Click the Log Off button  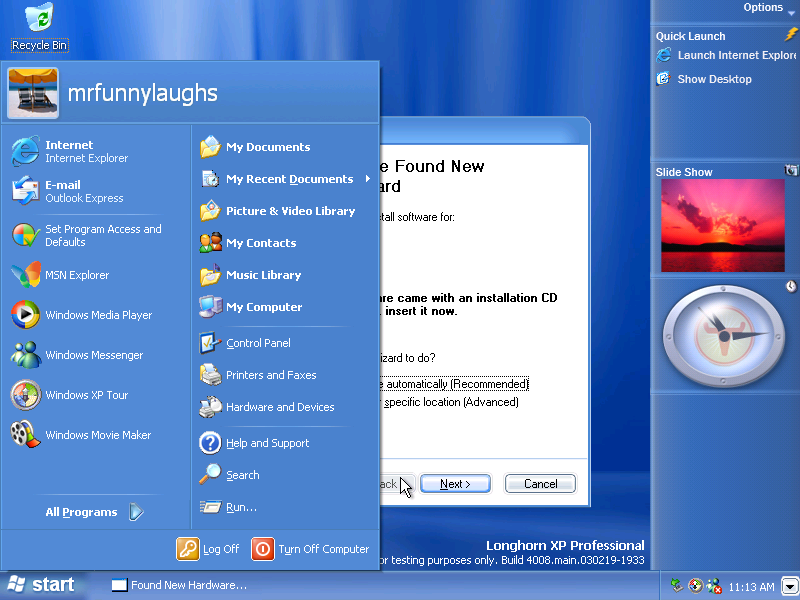coord(209,549)
